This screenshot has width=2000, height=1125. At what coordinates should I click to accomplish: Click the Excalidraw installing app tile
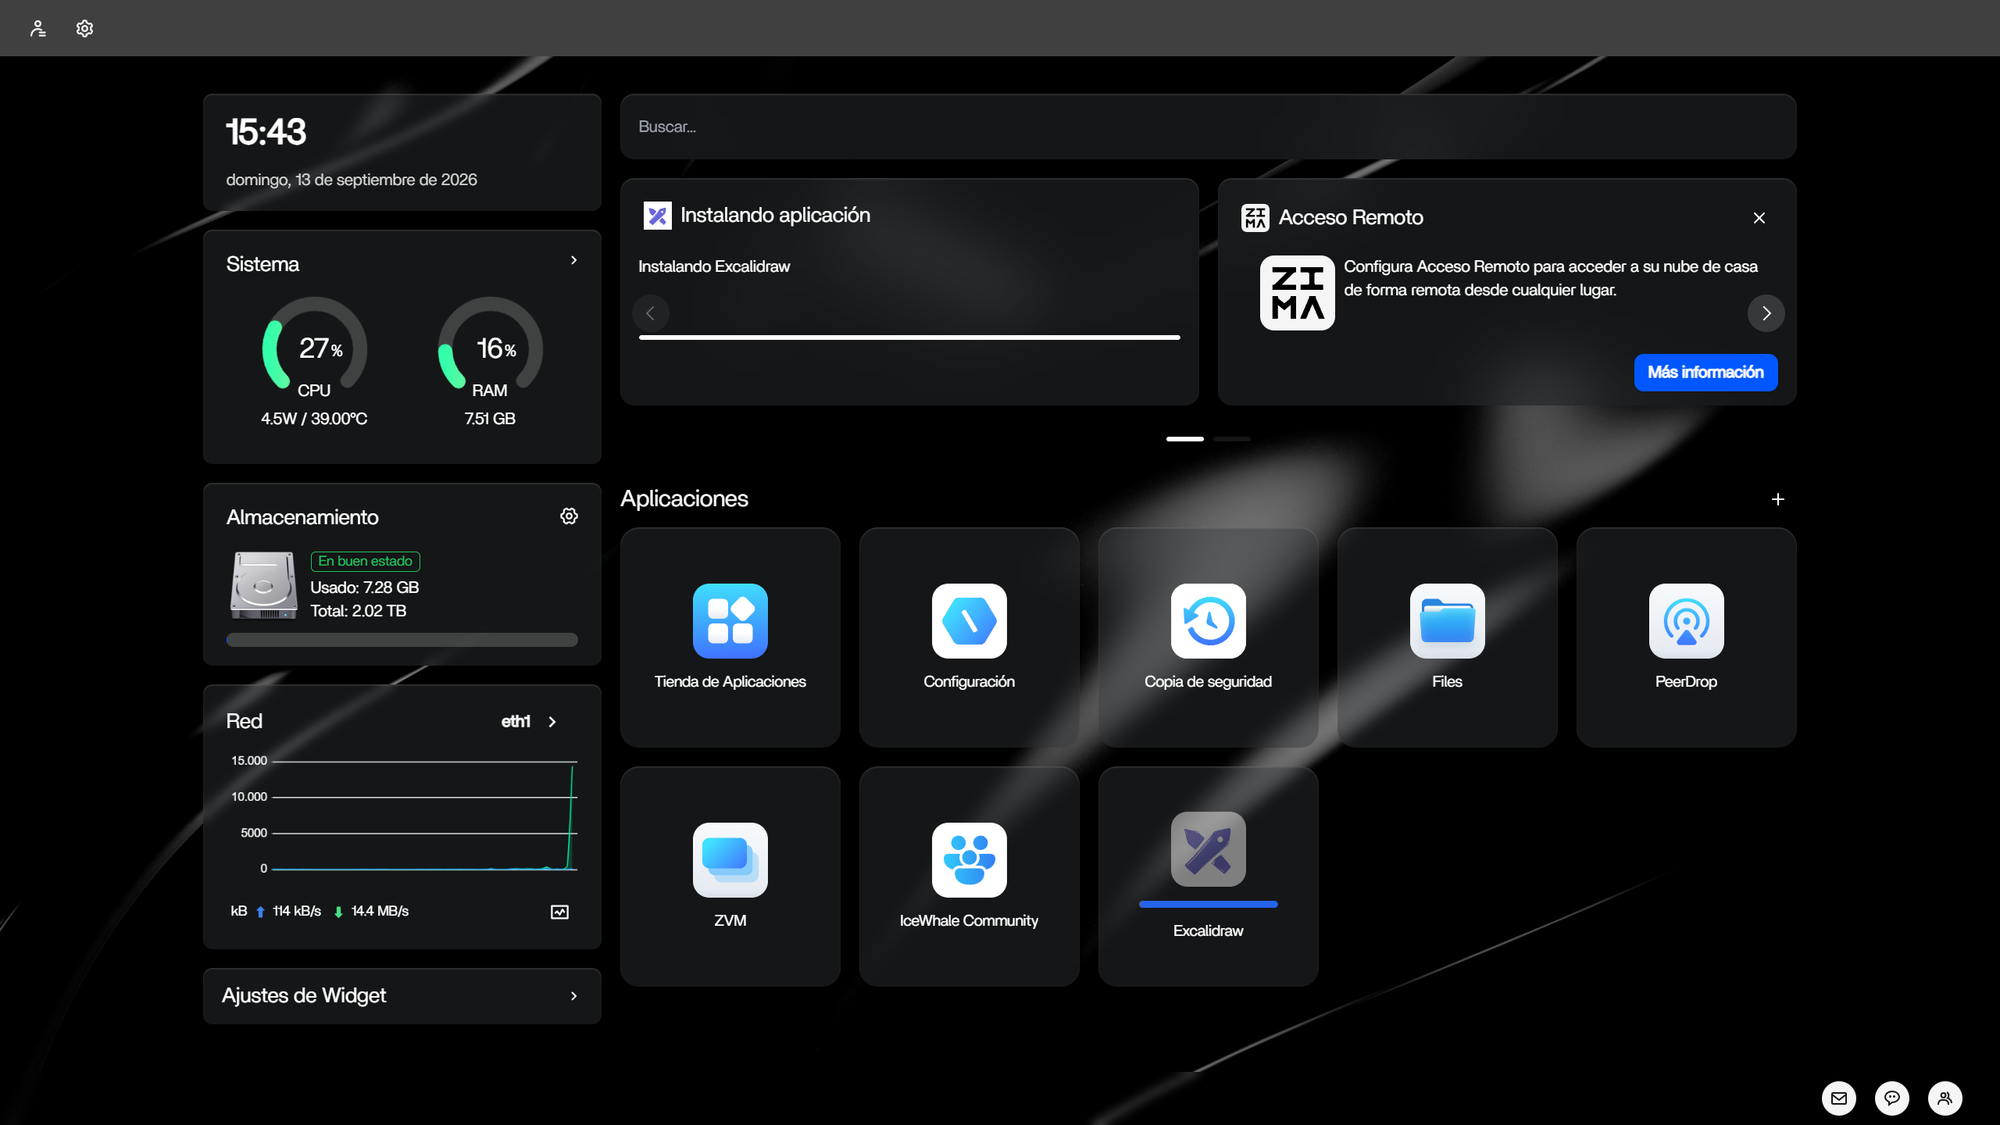pyautogui.click(x=1208, y=876)
